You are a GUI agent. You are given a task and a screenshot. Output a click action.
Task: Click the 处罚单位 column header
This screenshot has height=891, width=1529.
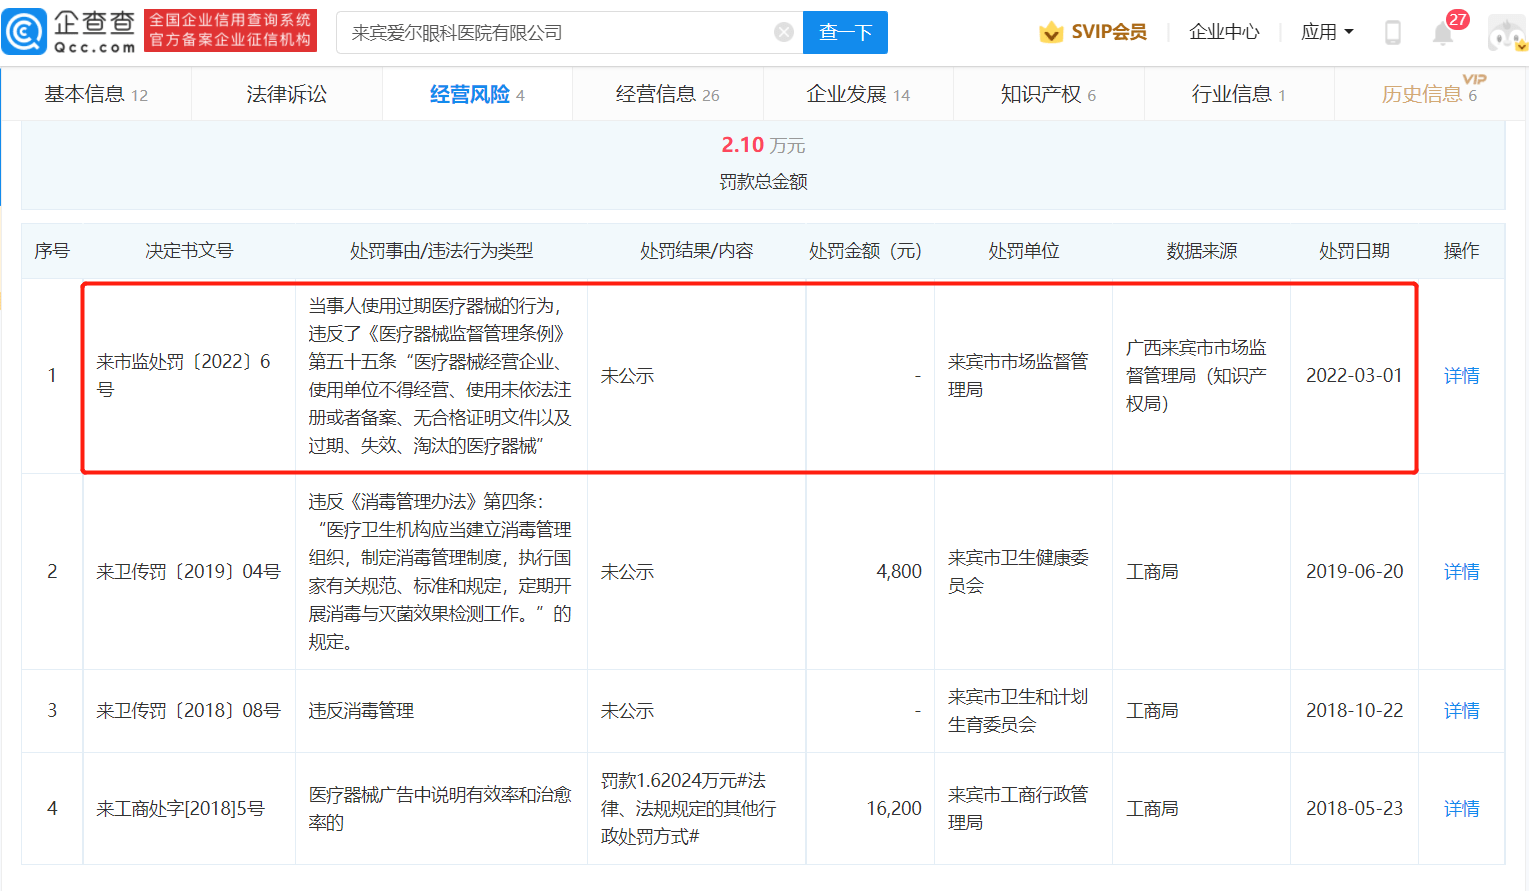point(1023,250)
